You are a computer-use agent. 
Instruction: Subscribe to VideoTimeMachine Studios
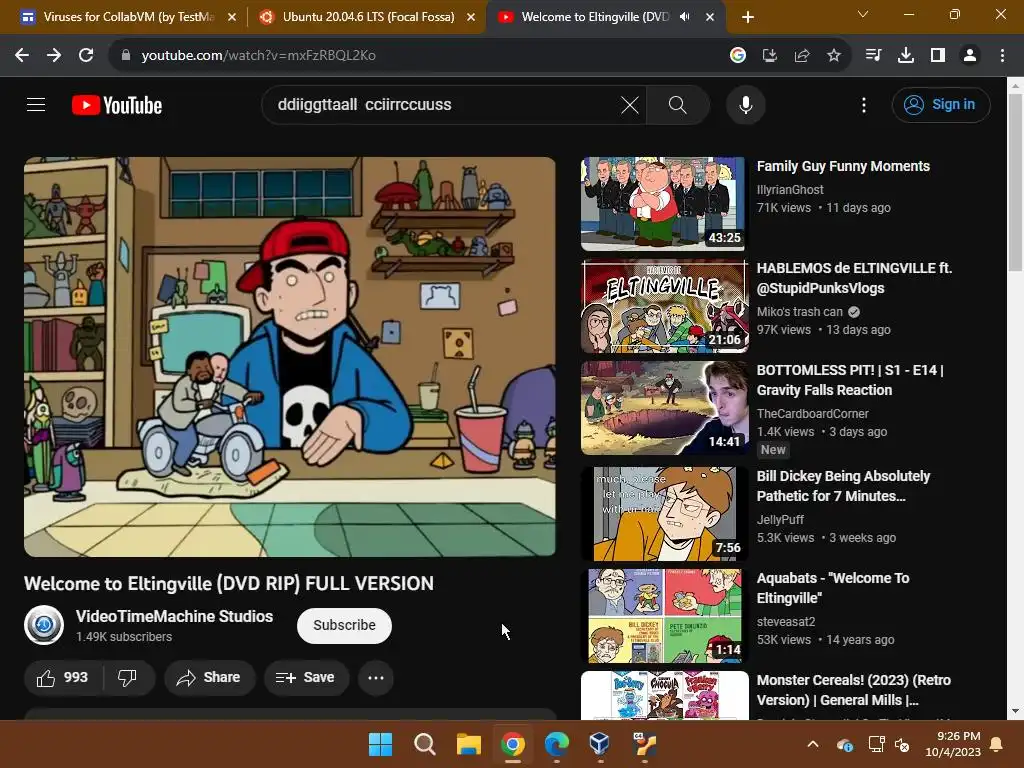pos(344,625)
